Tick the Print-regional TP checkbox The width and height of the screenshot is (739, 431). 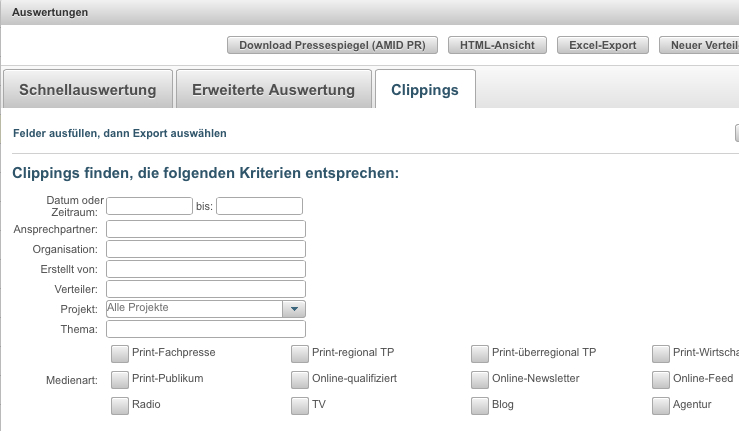tap(300, 353)
